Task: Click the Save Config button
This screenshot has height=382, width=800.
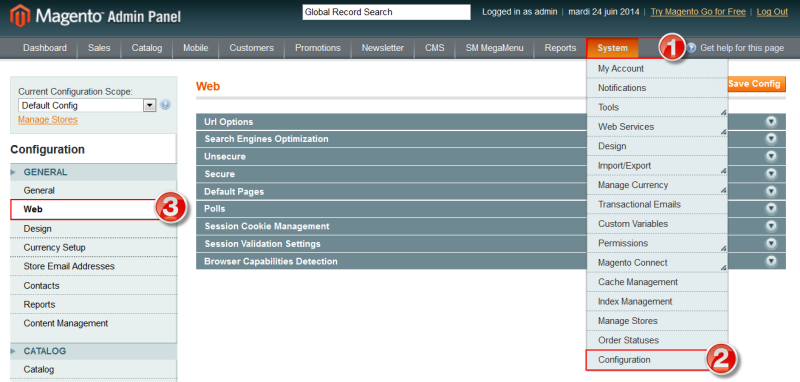Action: (x=757, y=84)
